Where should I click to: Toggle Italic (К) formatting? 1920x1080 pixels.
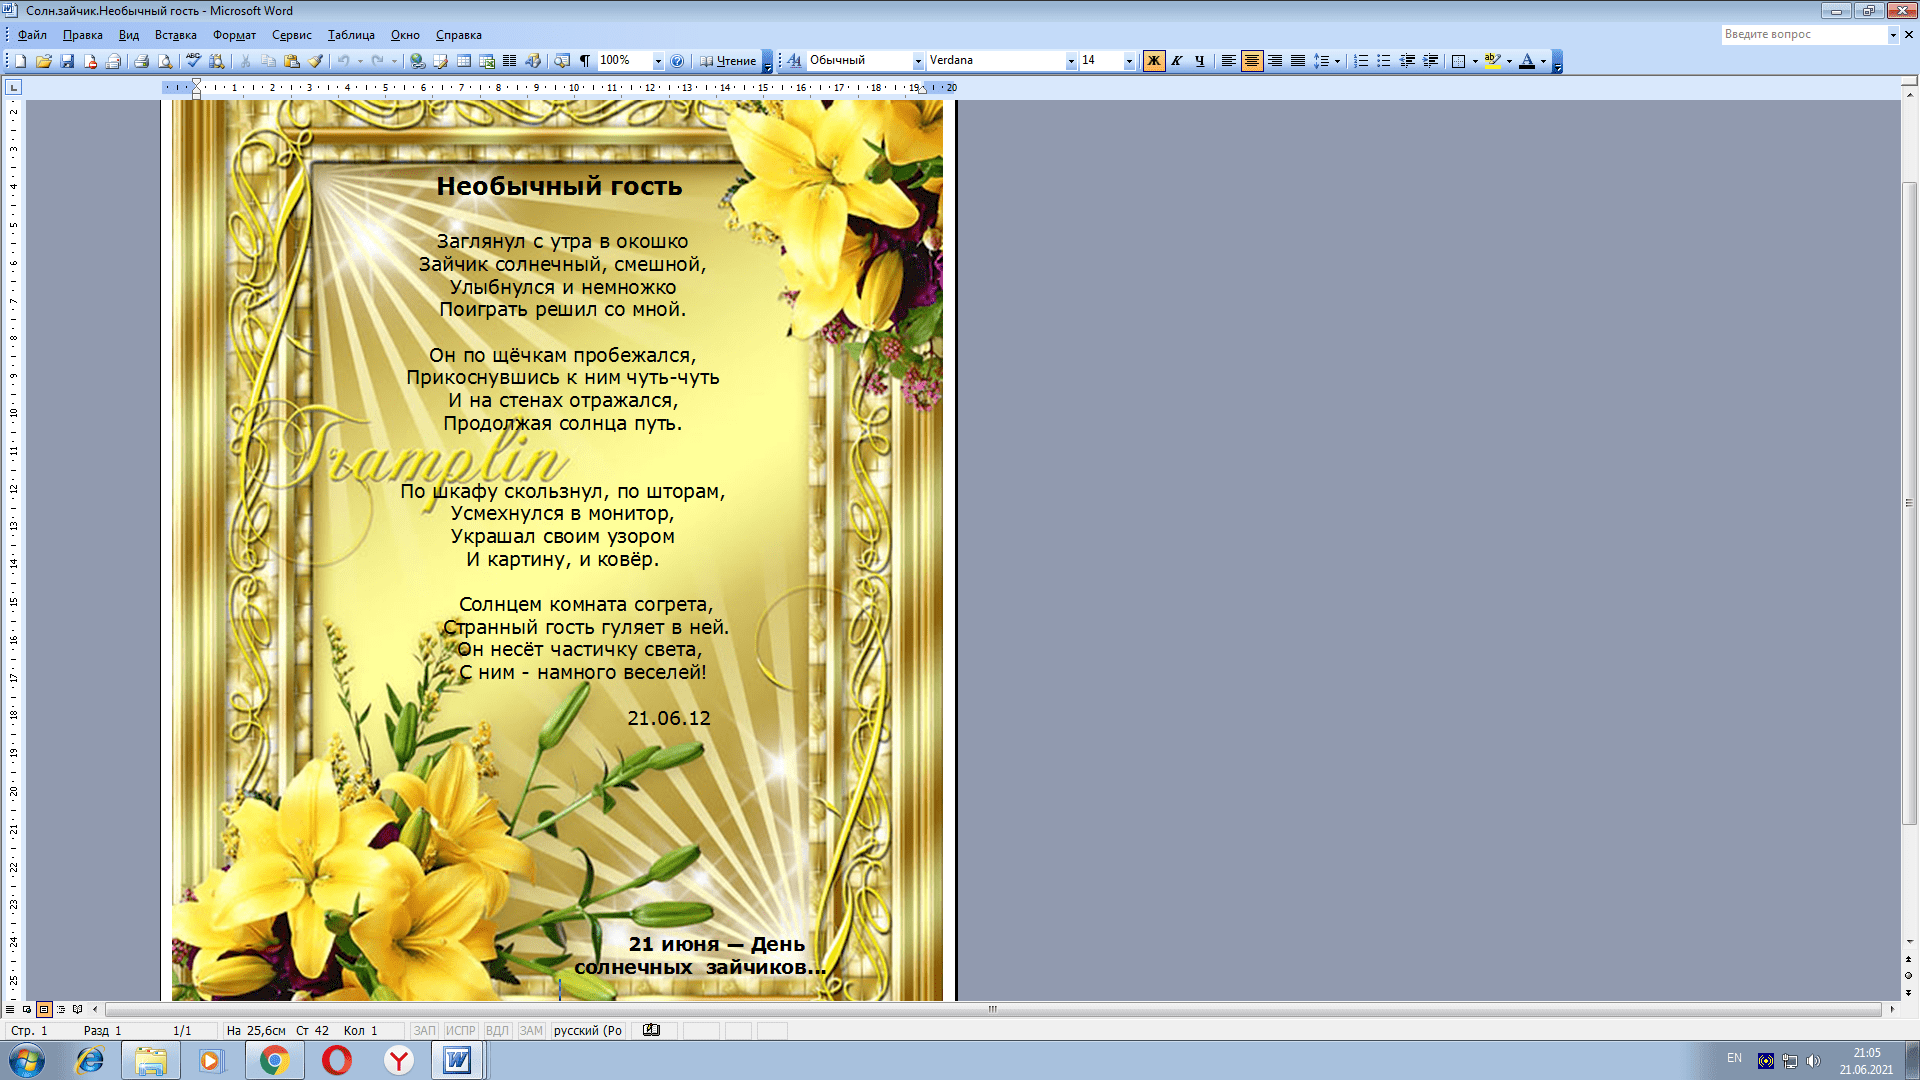pyautogui.click(x=1177, y=61)
